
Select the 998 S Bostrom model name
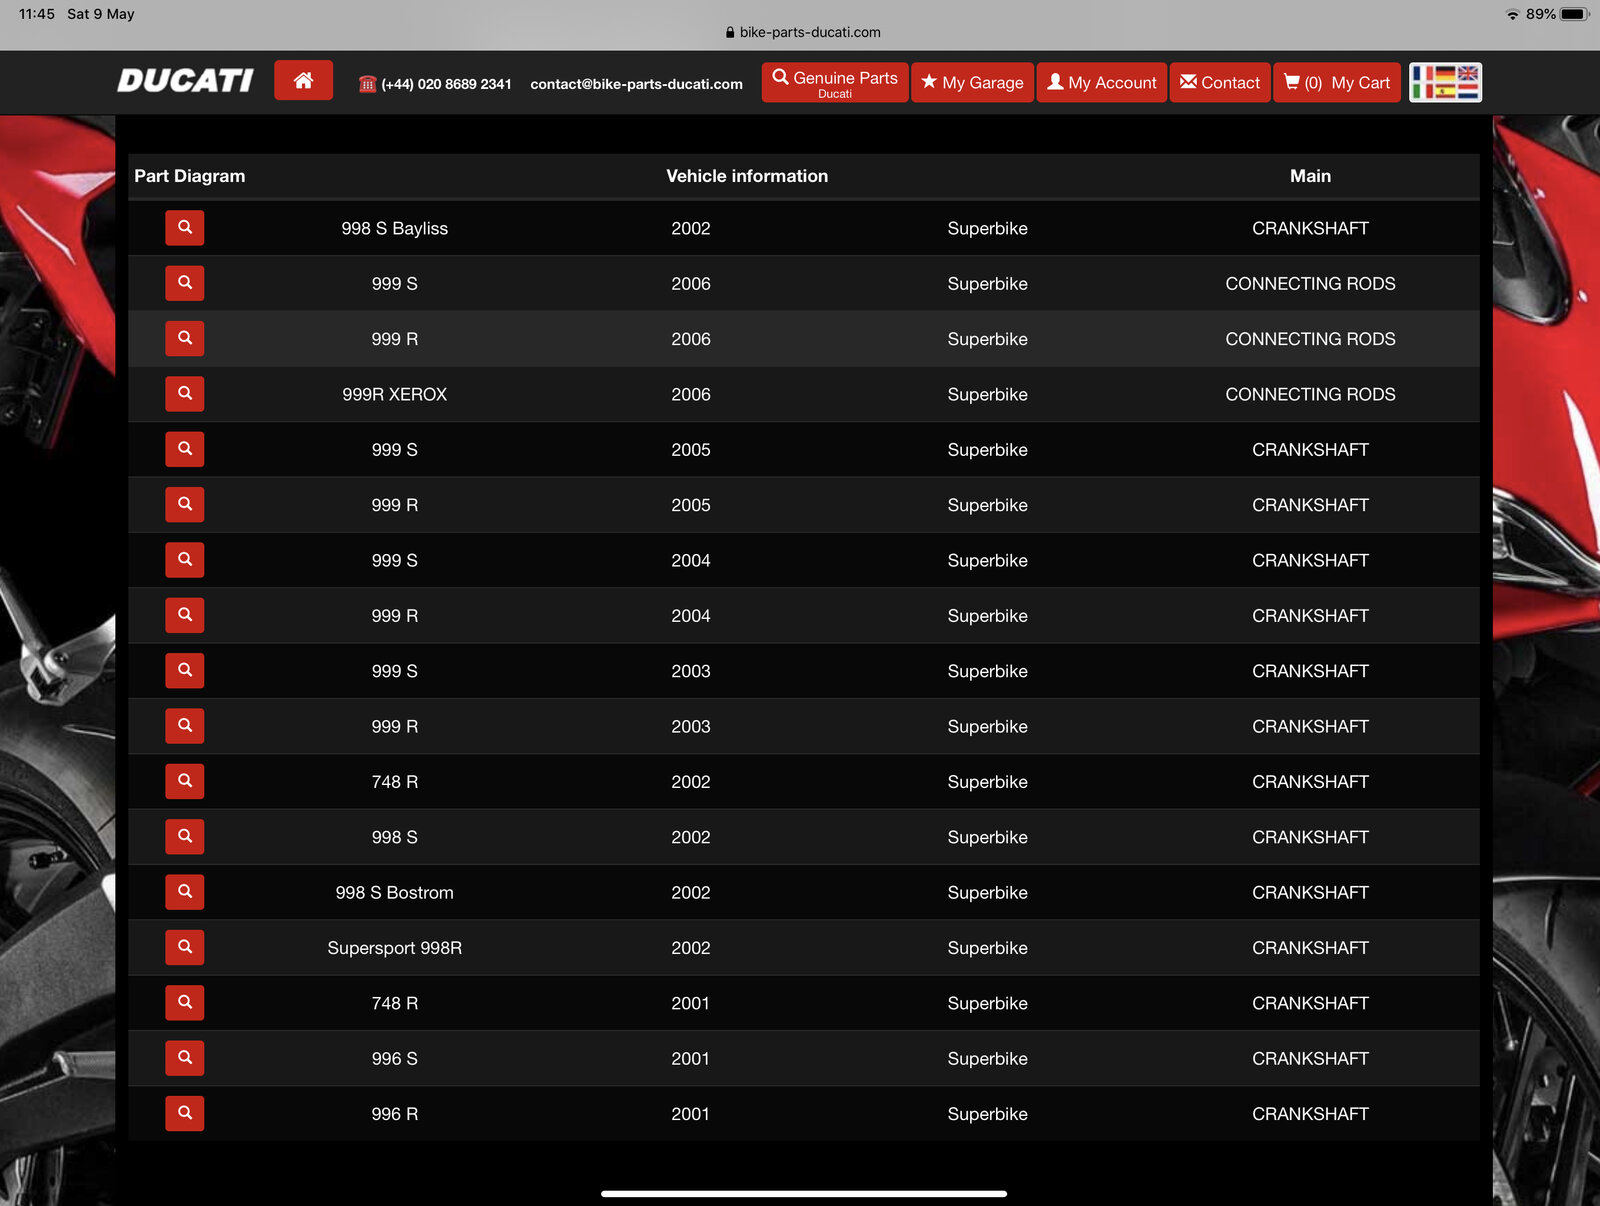(394, 892)
